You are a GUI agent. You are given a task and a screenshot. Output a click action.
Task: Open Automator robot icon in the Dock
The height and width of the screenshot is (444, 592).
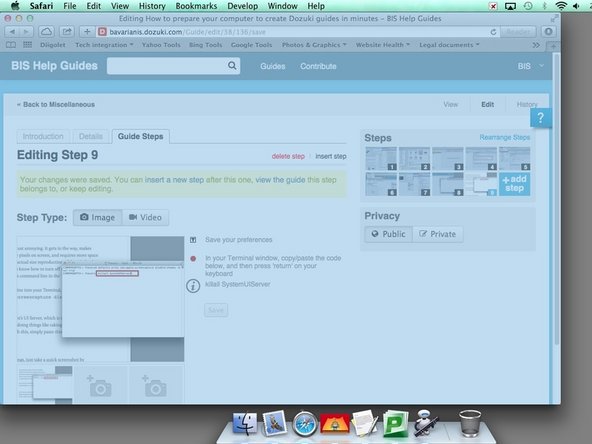point(426,423)
